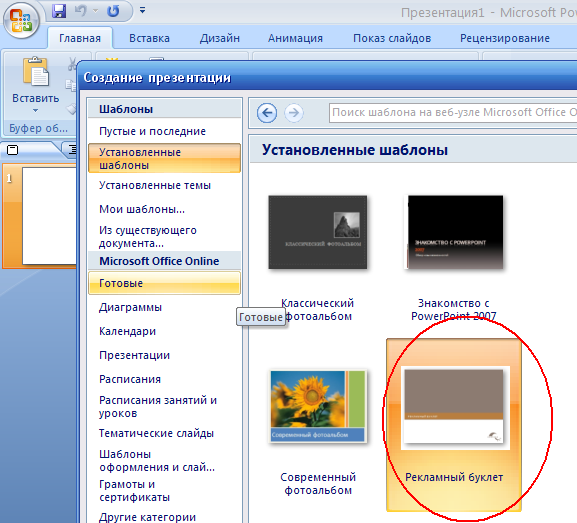Select Расписания занятий и уроков category
577x523 pixels.
(x=164, y=406)
